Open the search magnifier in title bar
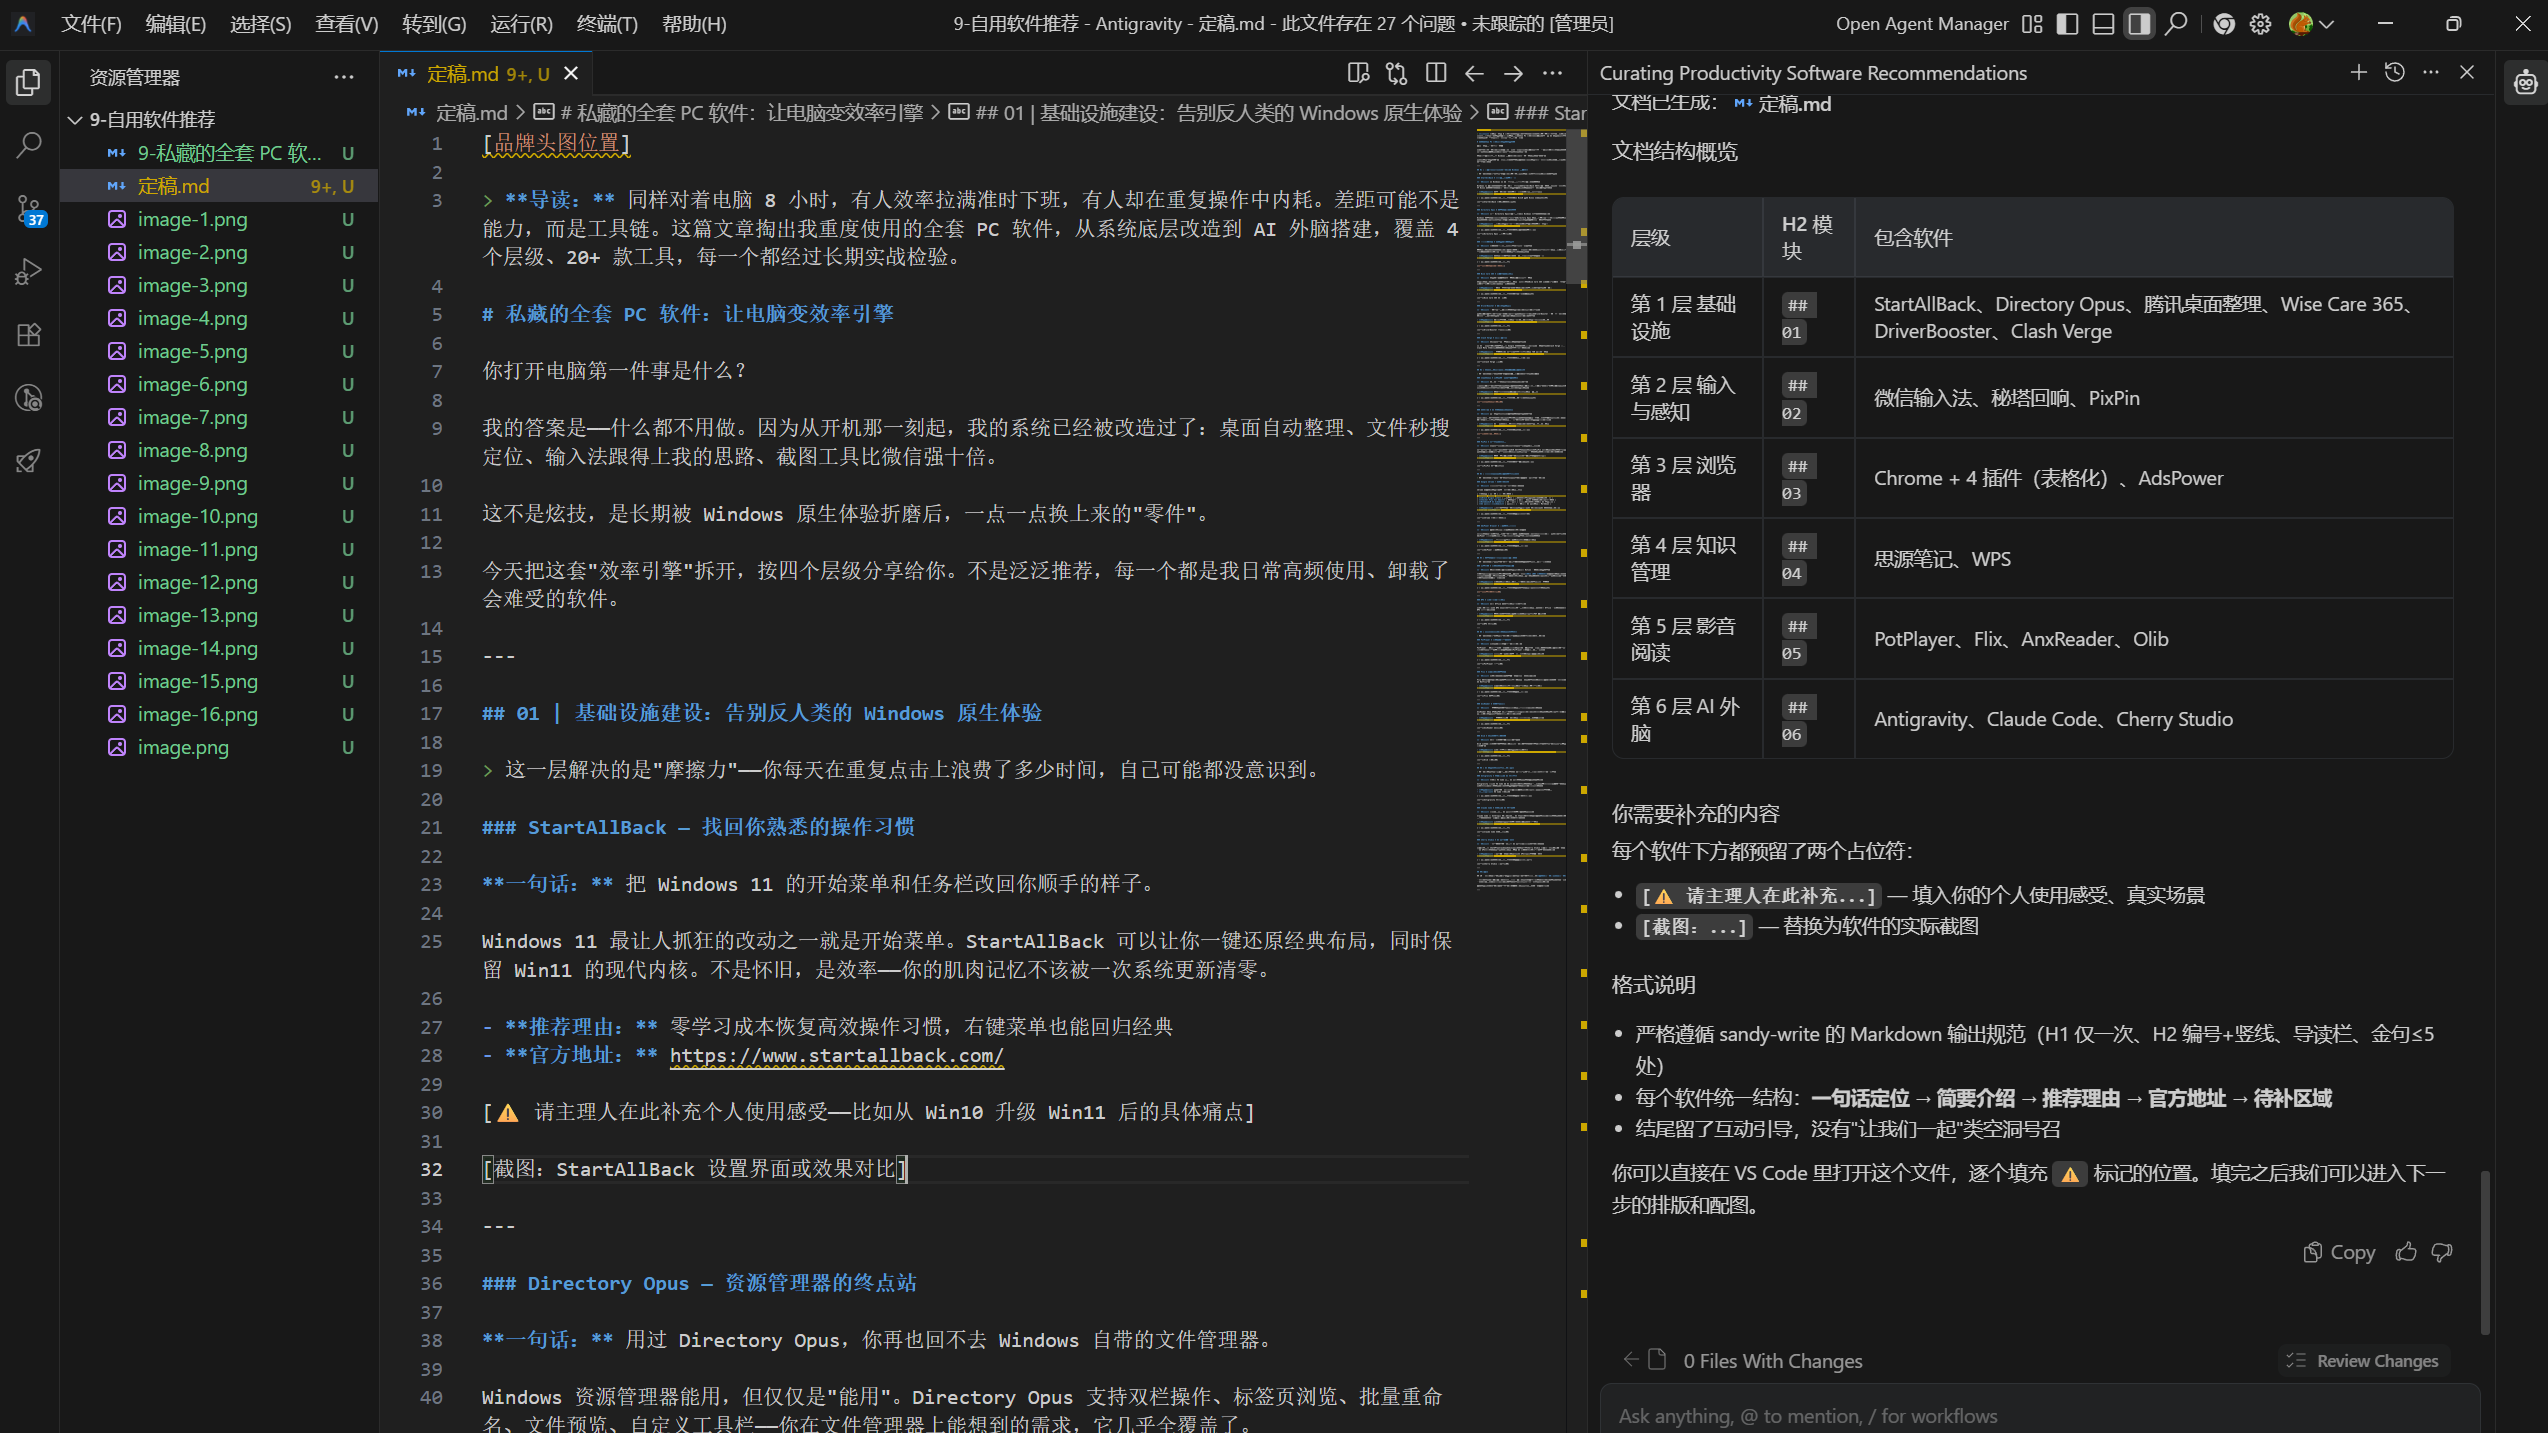The height and width of the screenshot is (1433, 2548). pyautogui.click(x=2176, y=24)
